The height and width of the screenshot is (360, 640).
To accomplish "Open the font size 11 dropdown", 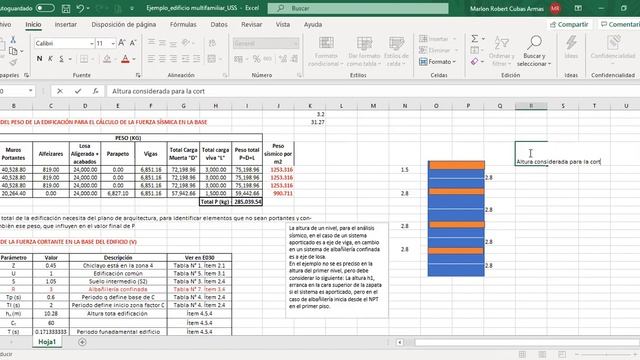I will click(x=113, y=43).
